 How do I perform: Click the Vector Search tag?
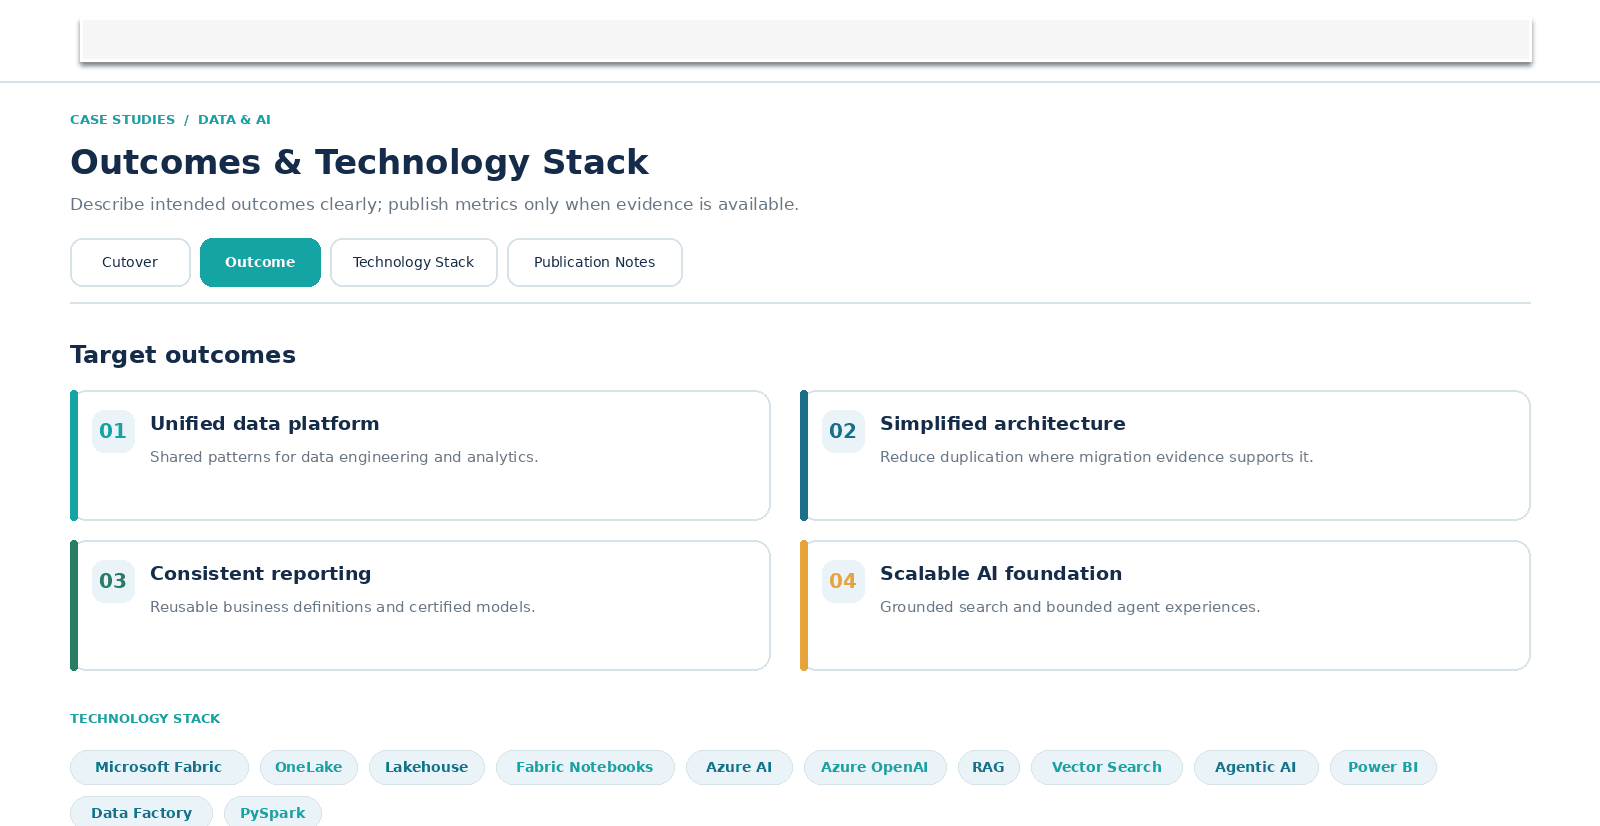1107,767
